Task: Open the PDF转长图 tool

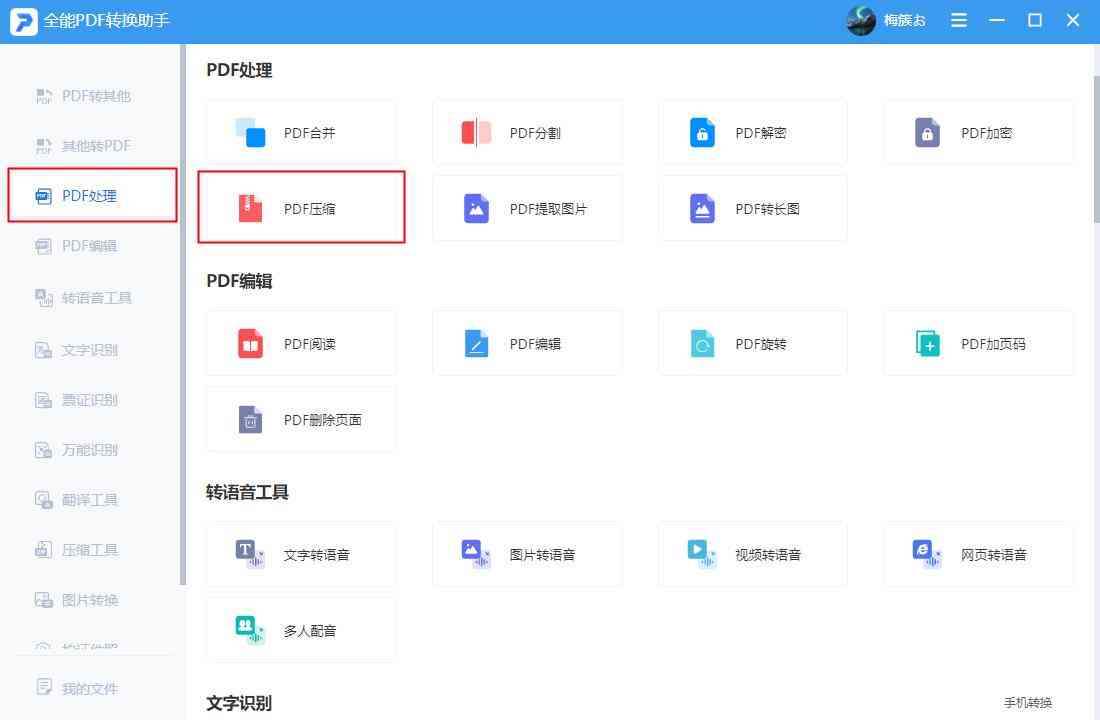Action: point(752,208)
